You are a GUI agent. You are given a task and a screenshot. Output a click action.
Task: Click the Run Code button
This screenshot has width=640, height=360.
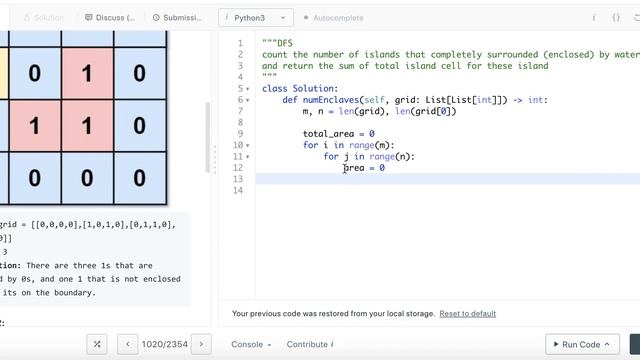pos(582,344)
